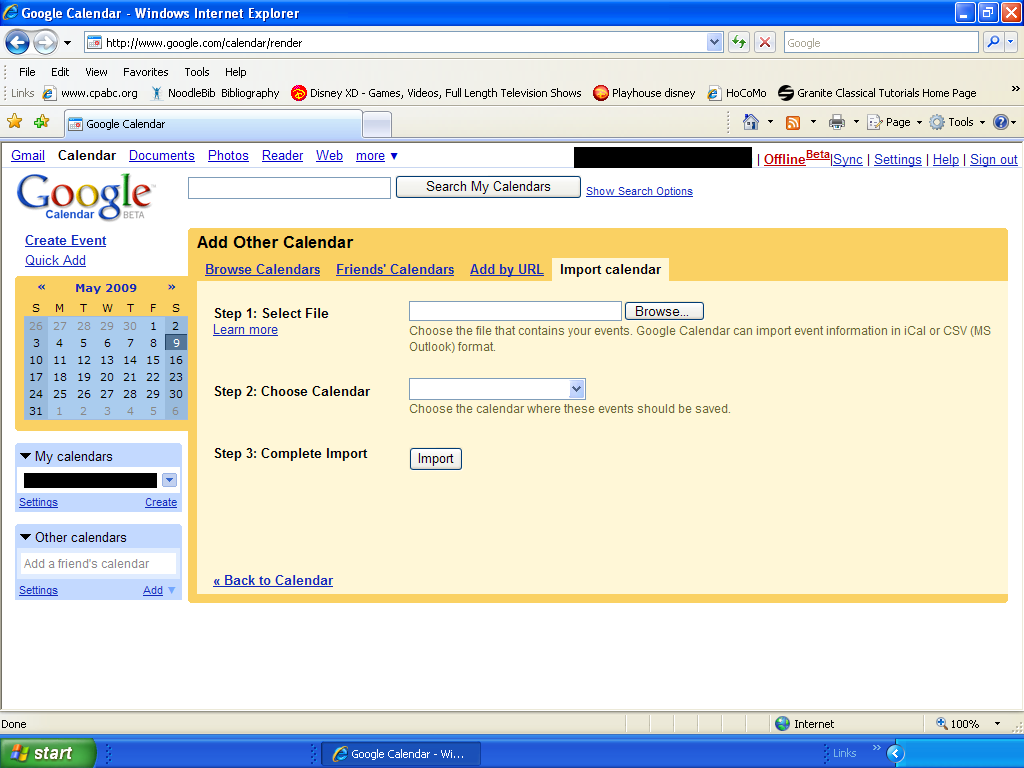This screenshot has height=768, width=1024.
Task: Expand the Google 'more' dropdown
Action: [376, 155]
